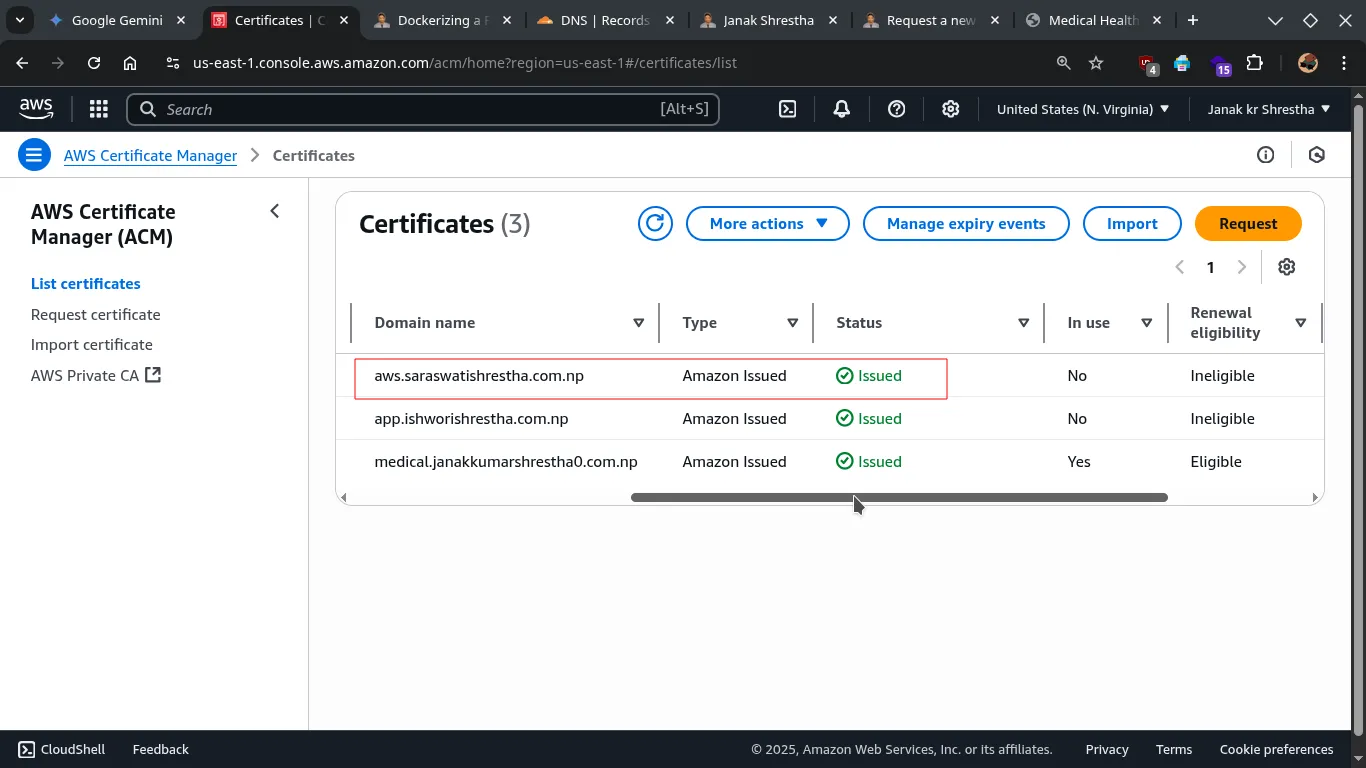Open the notifications bell

pos(842,109)
